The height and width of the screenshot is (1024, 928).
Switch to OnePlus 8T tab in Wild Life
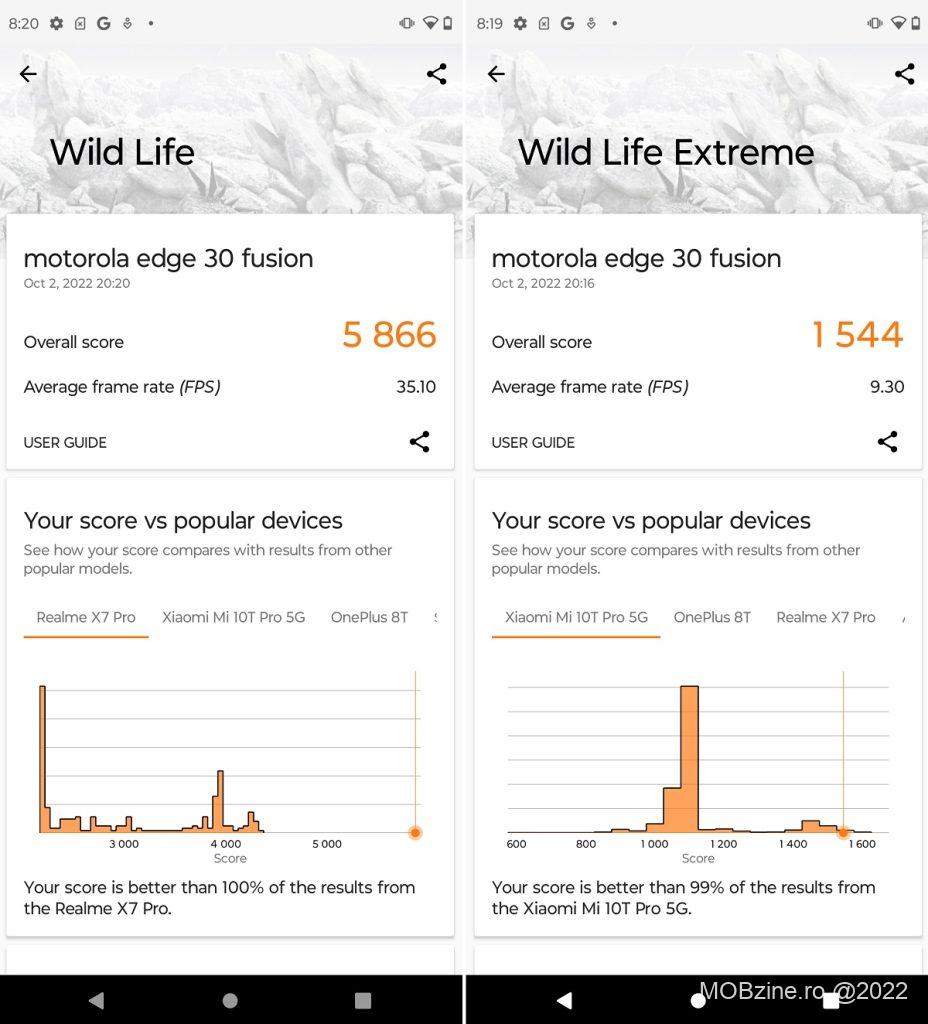coord(369,617)
